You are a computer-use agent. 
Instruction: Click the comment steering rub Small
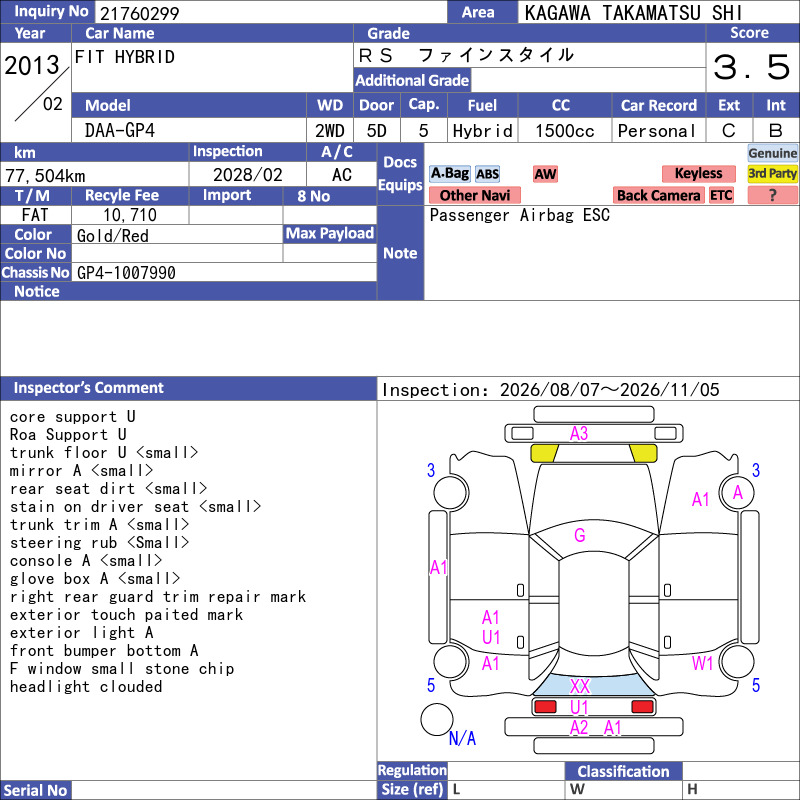coord(99,542)
